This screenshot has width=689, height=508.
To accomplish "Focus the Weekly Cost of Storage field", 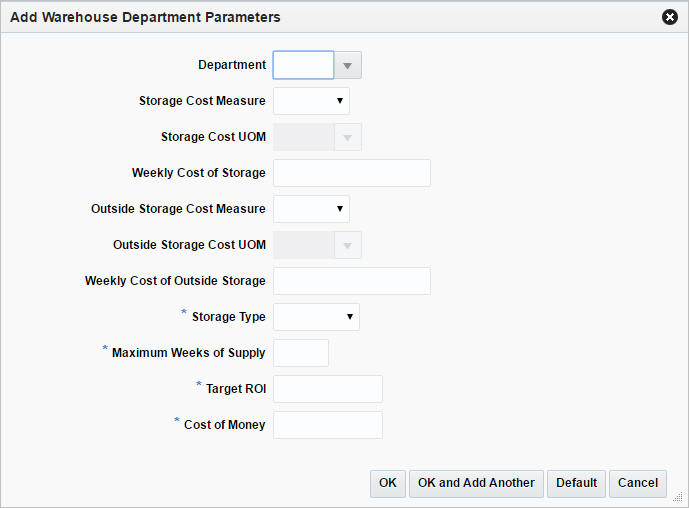I will pos(351,173).
